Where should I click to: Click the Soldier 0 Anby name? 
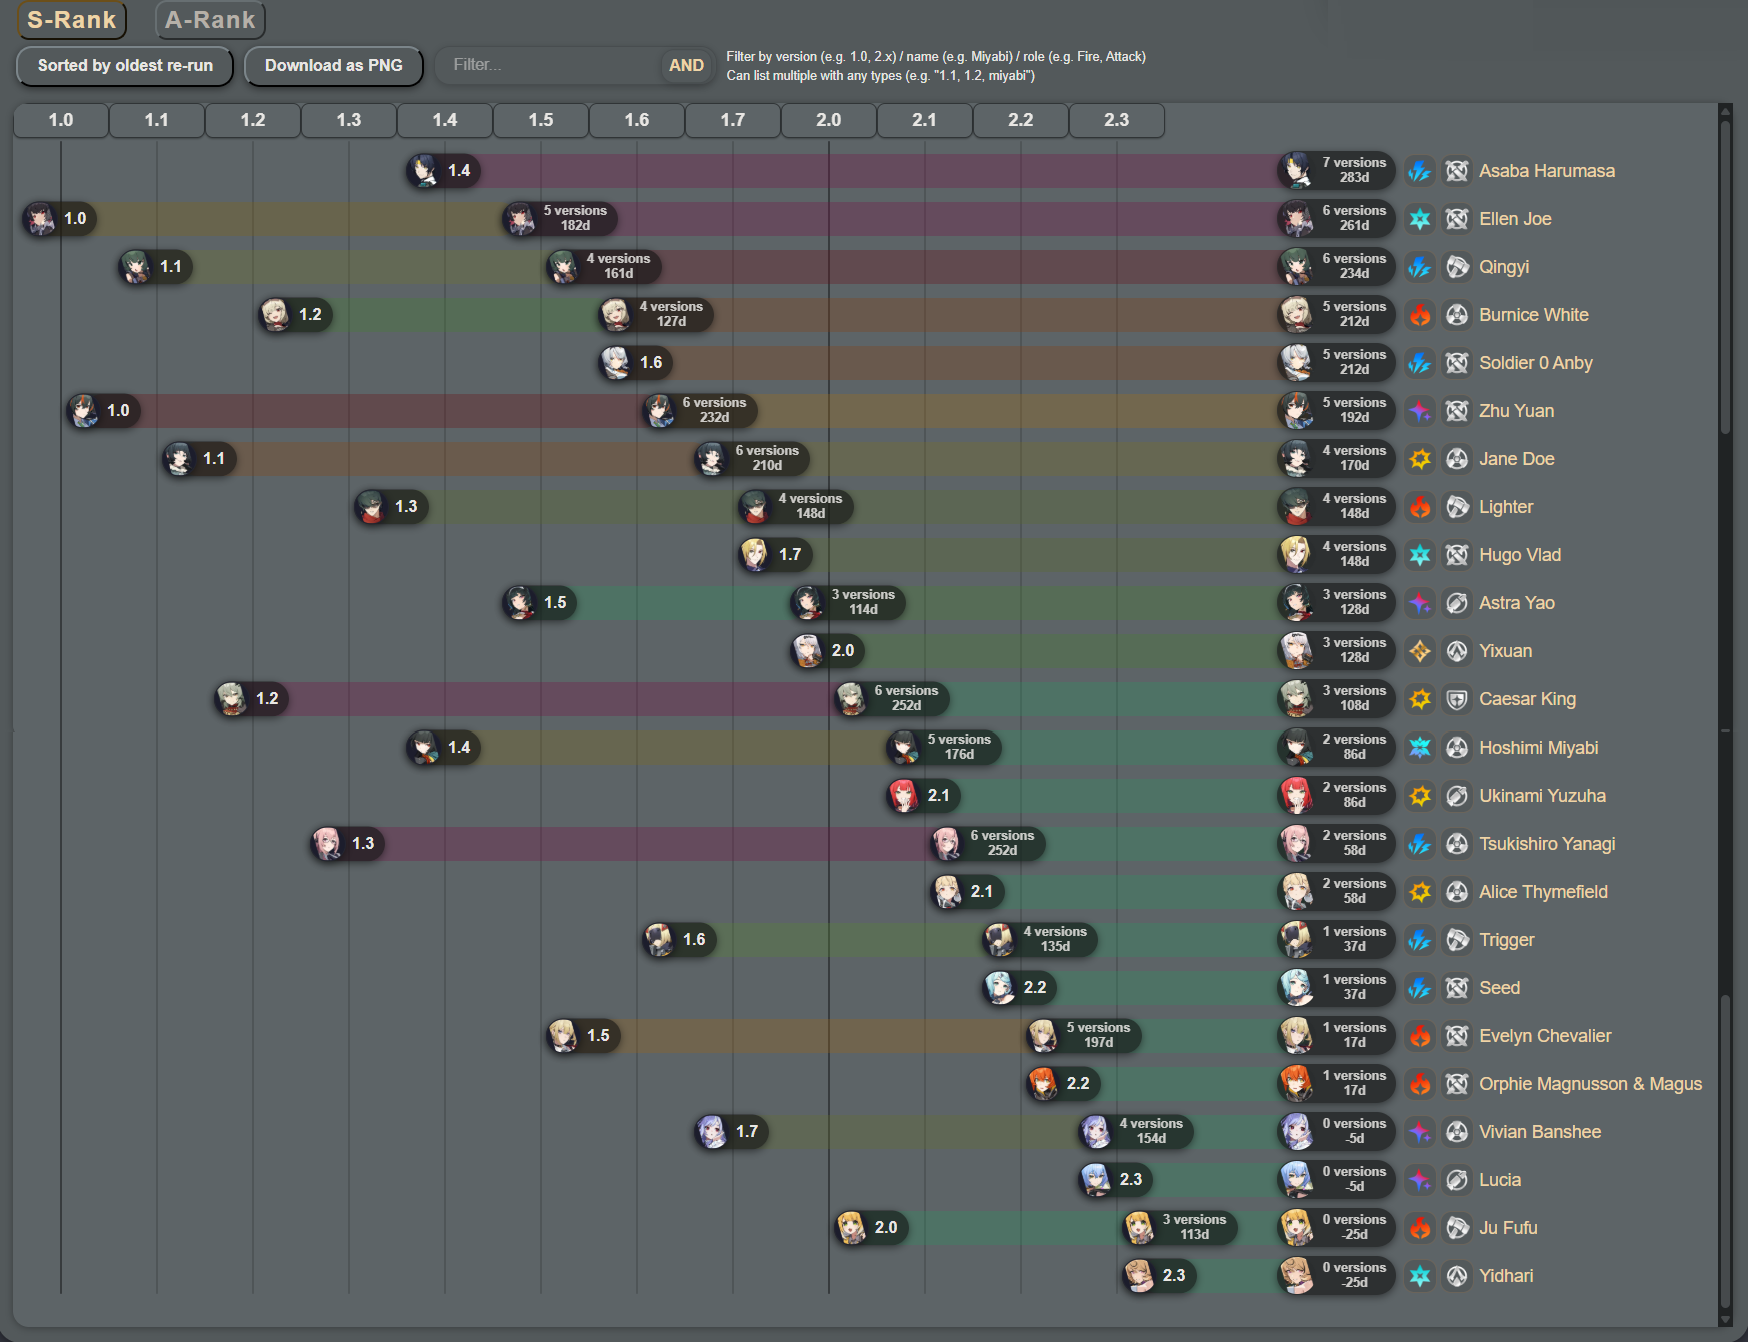(1536, 363)
